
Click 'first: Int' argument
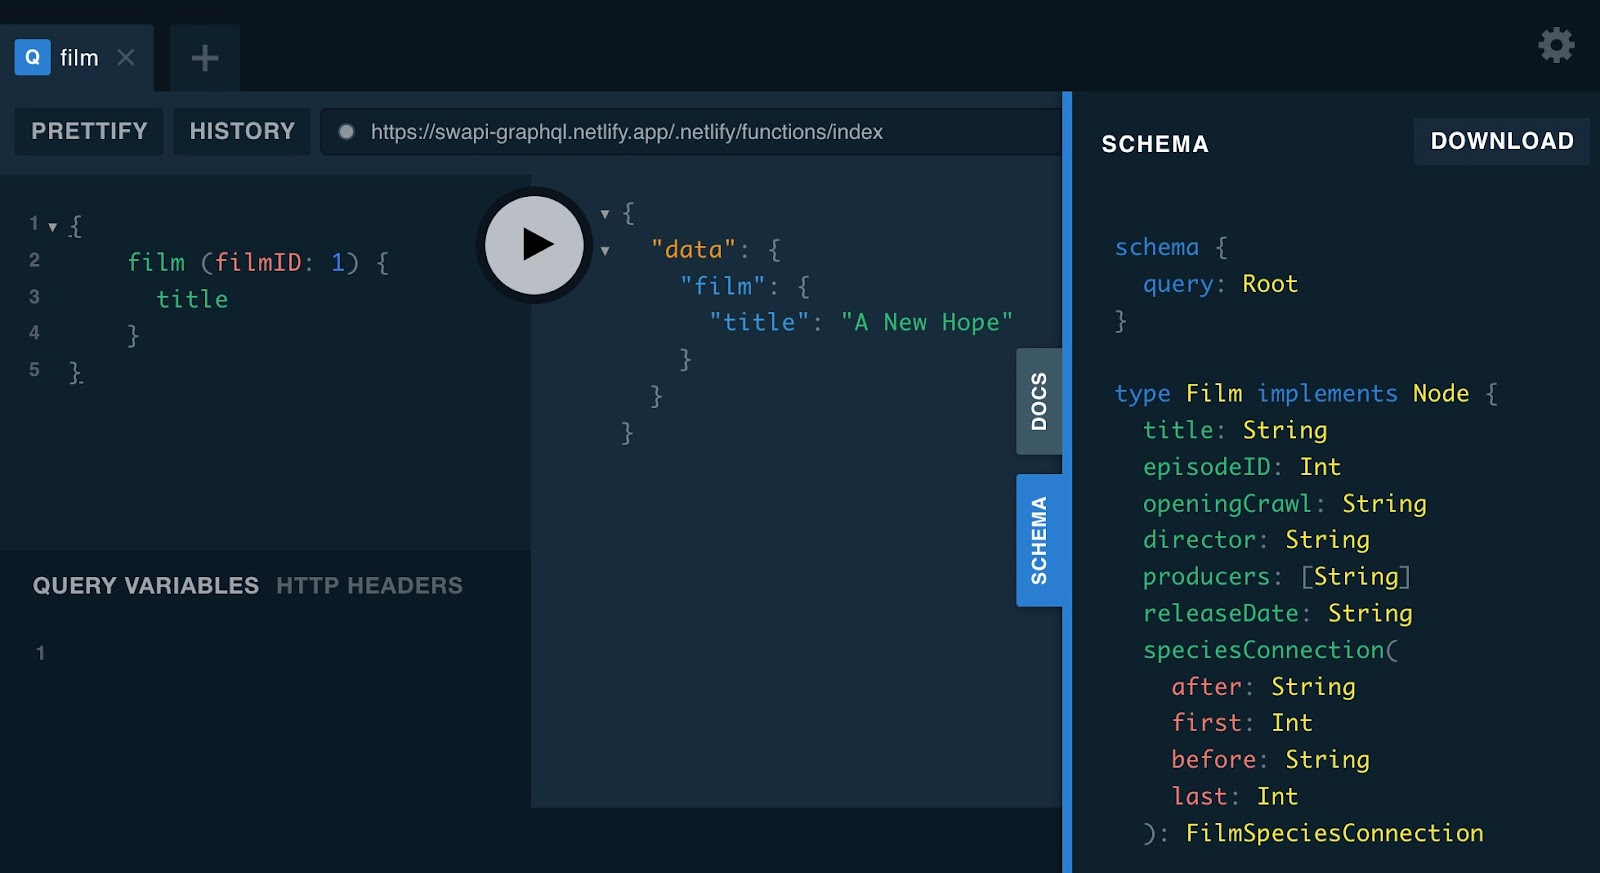coord(1241,723)
